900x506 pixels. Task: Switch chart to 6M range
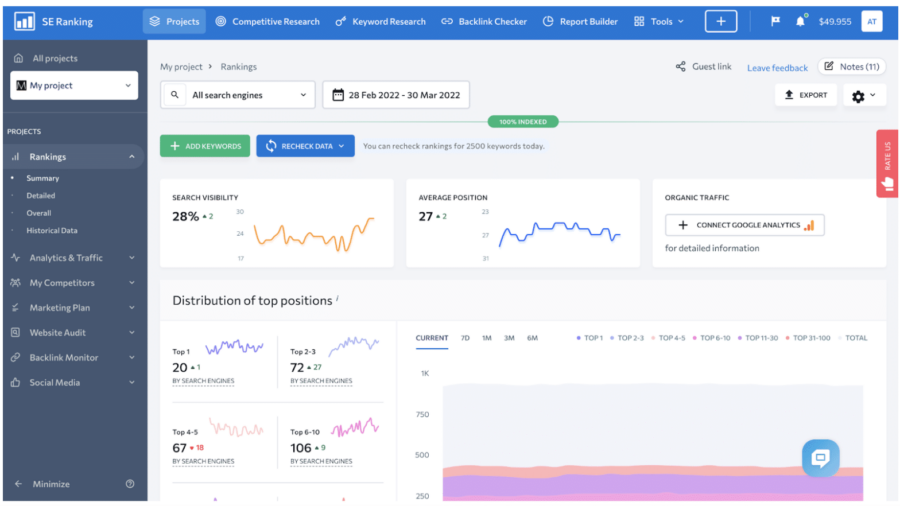click(x=533, y=338)
